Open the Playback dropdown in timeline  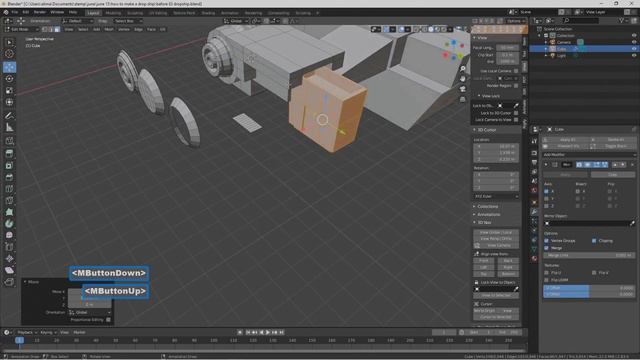[x=27, y=333]
